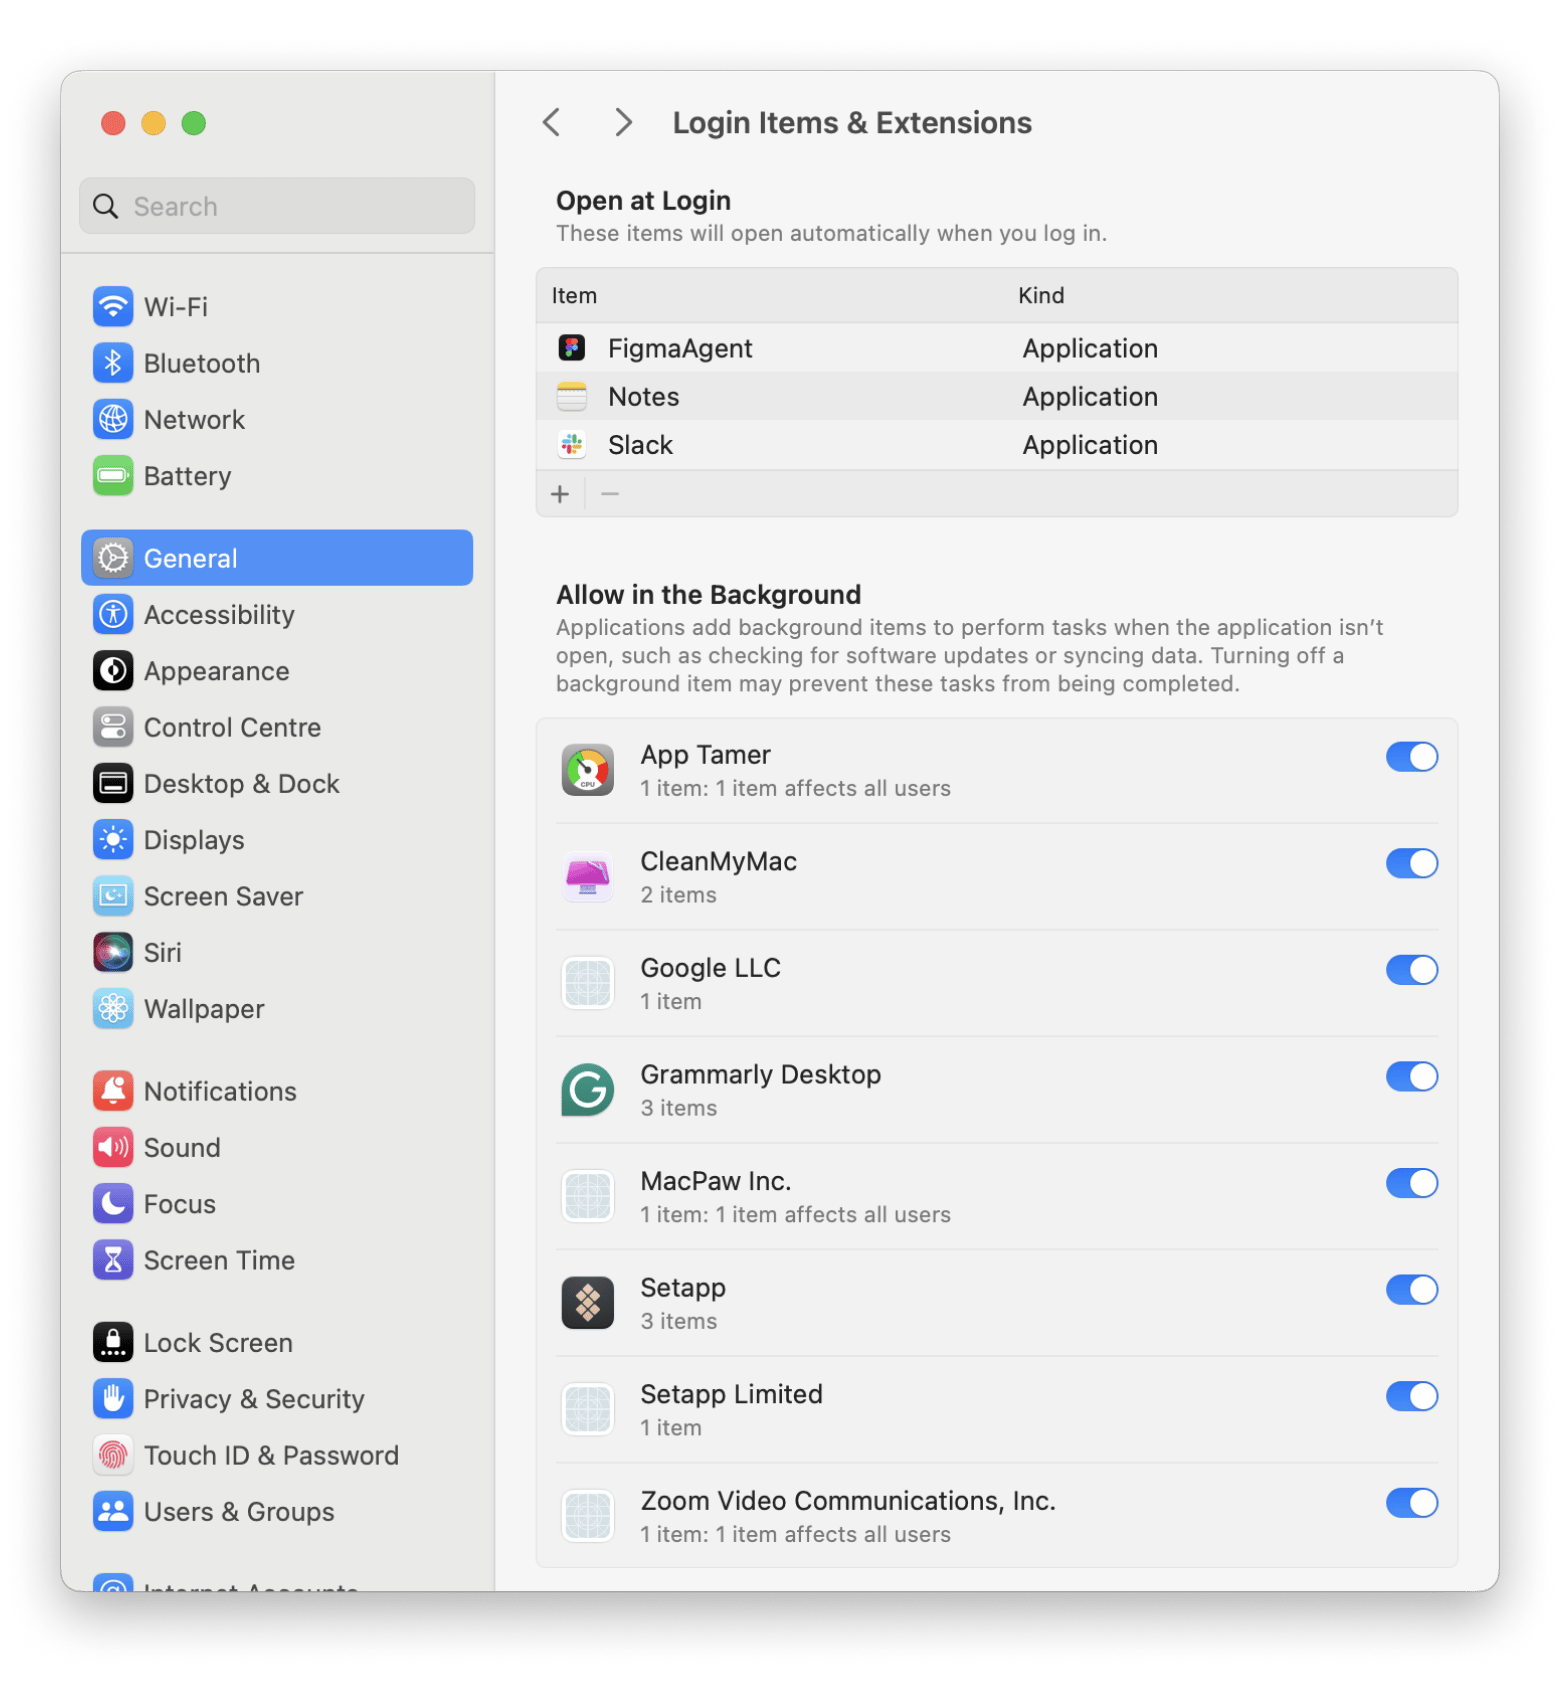The width and height of the screenshot is (1560, 1682).
Task: Open Privacy & Security hand icon
Action: click(x=113, y=1399)
